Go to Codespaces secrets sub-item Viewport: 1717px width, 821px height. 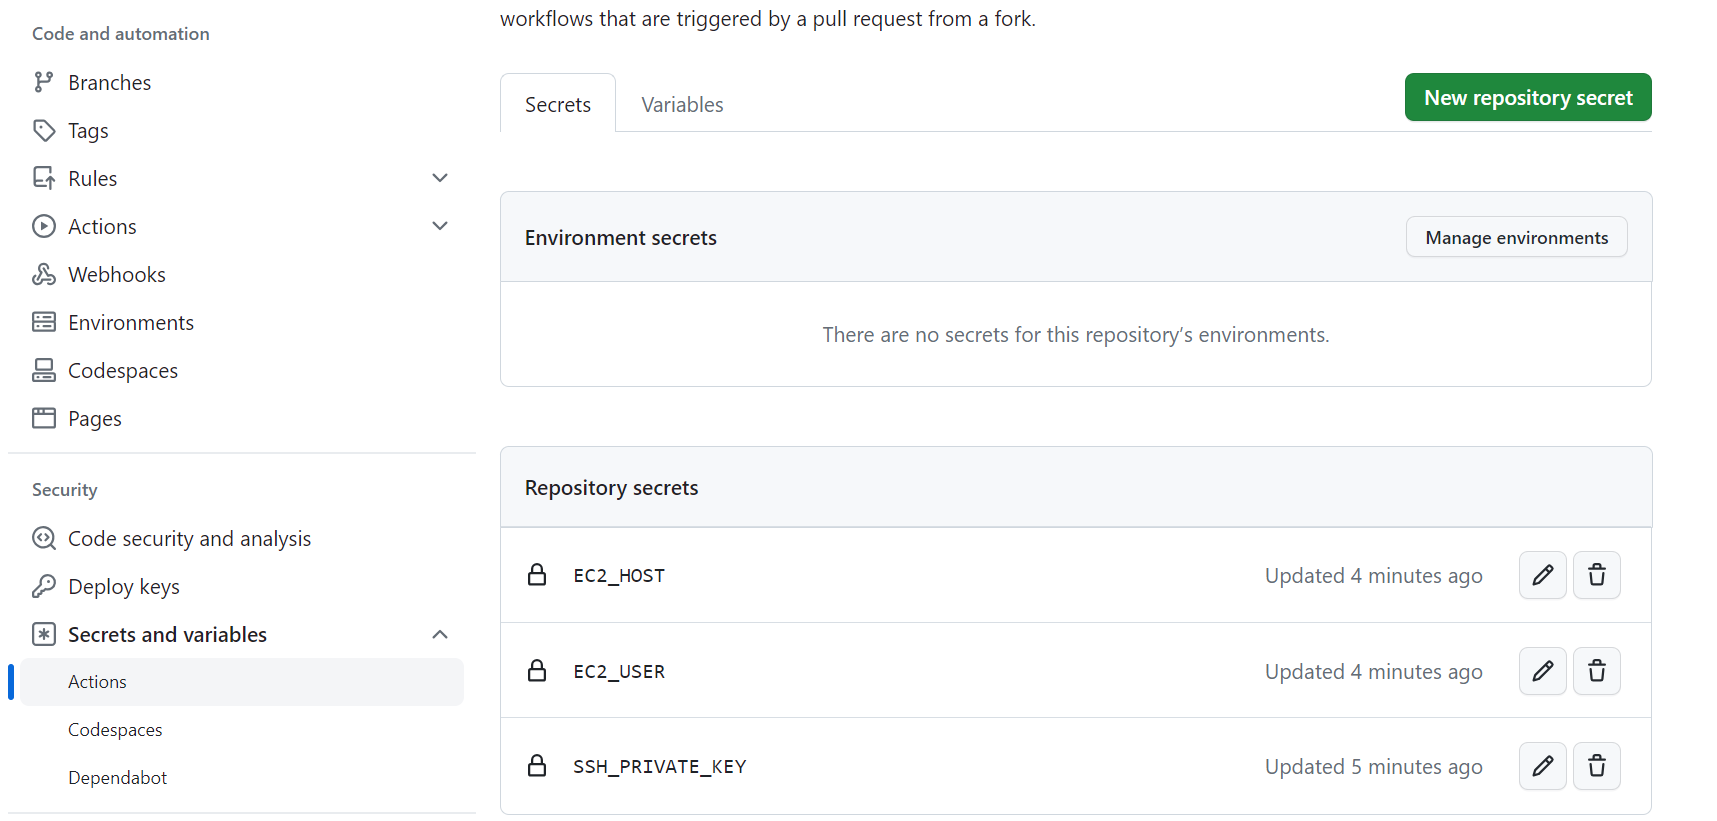coord(115,730)
